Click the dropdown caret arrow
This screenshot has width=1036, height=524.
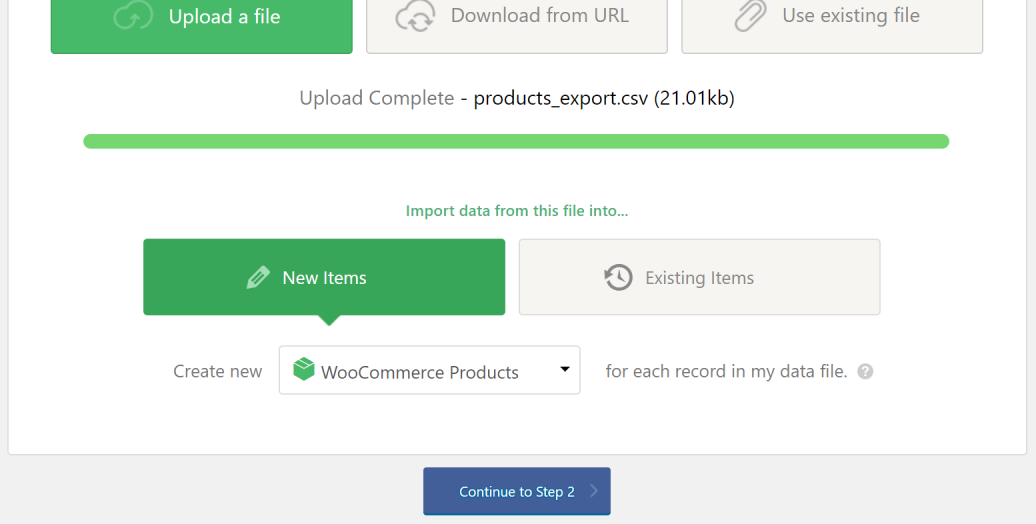565,369
